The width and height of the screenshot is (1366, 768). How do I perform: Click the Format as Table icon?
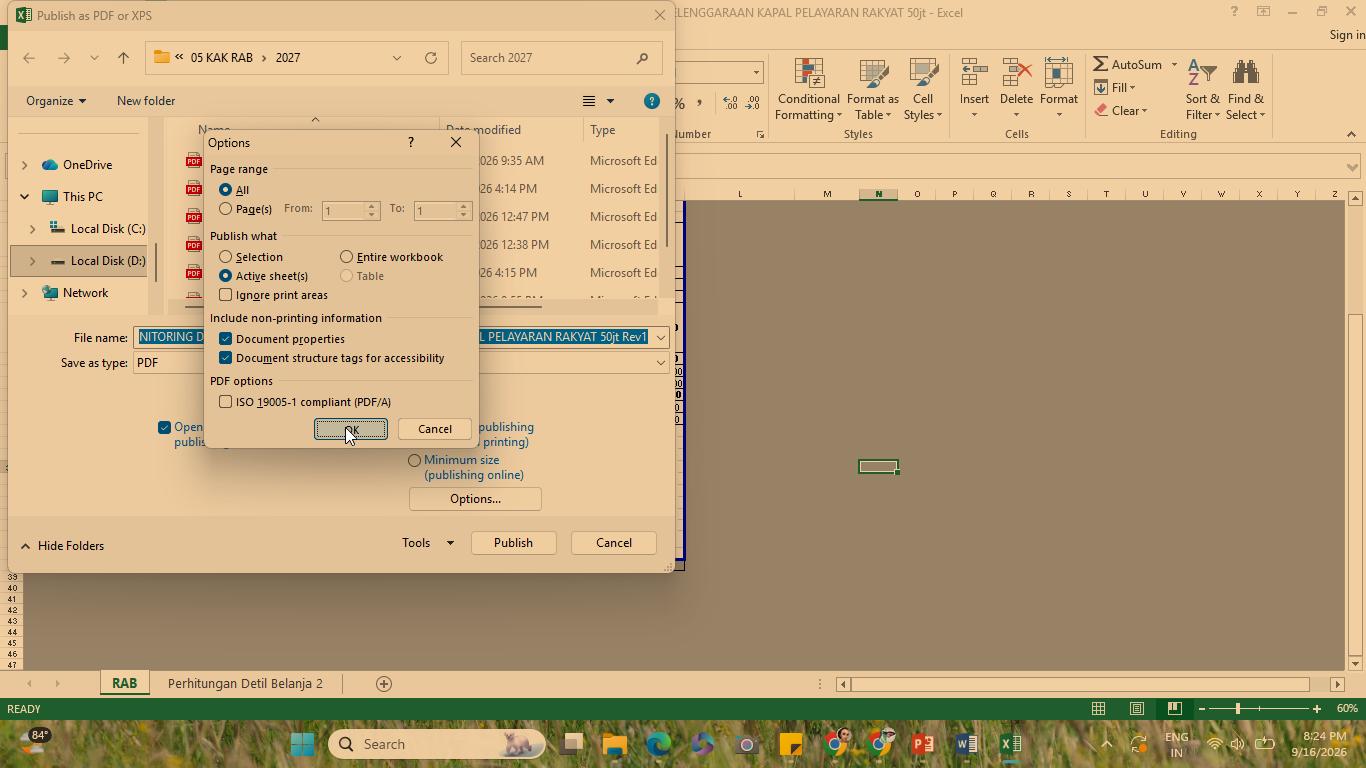click(873, 76)
